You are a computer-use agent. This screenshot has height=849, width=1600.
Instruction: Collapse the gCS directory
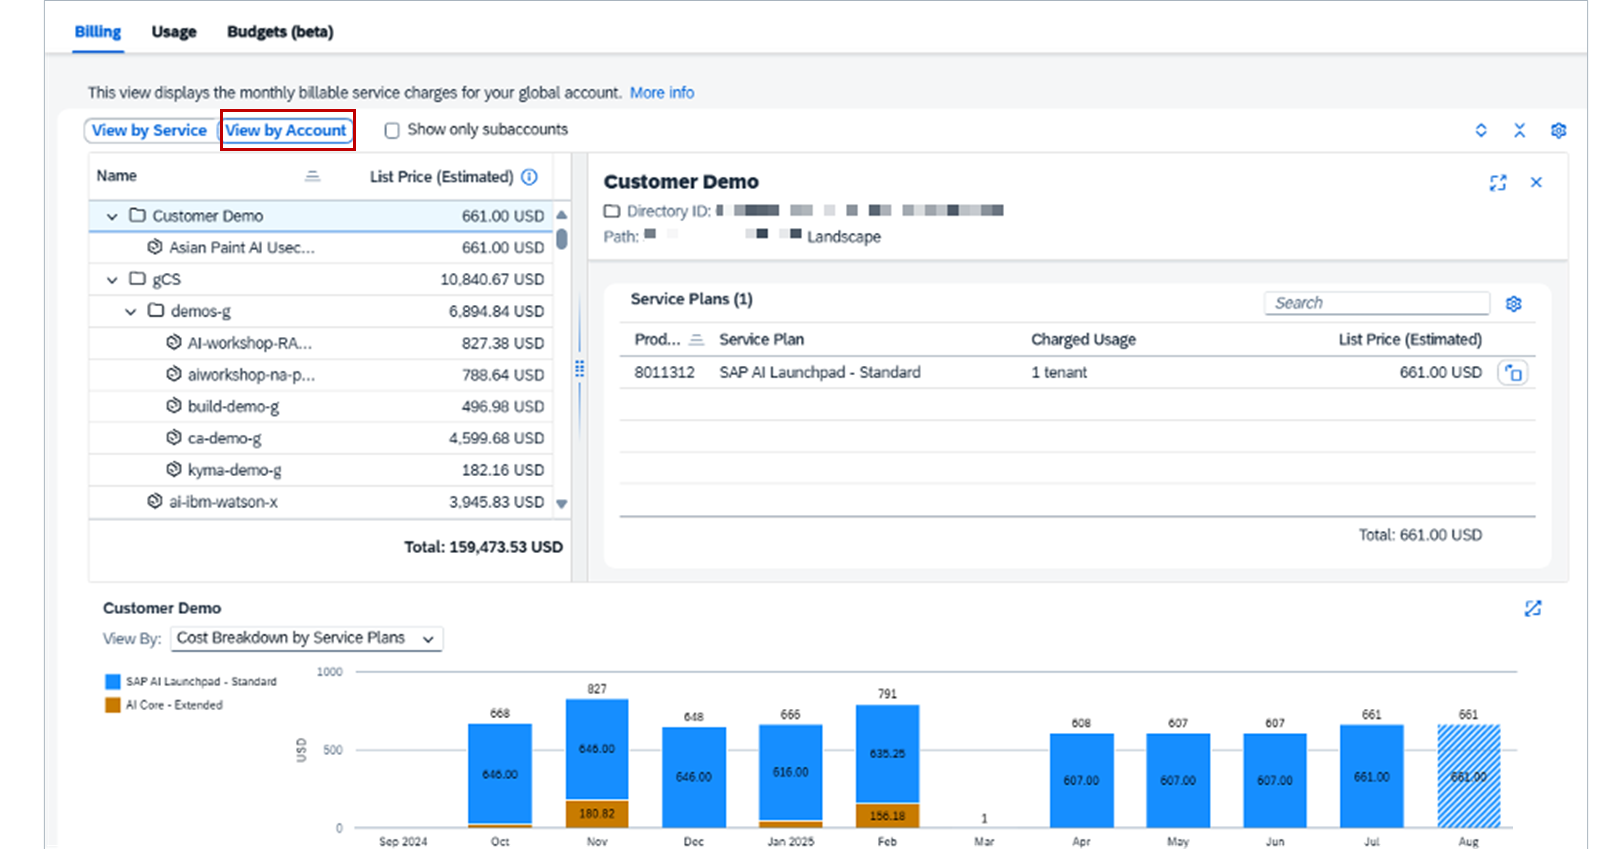pos(112,279)
